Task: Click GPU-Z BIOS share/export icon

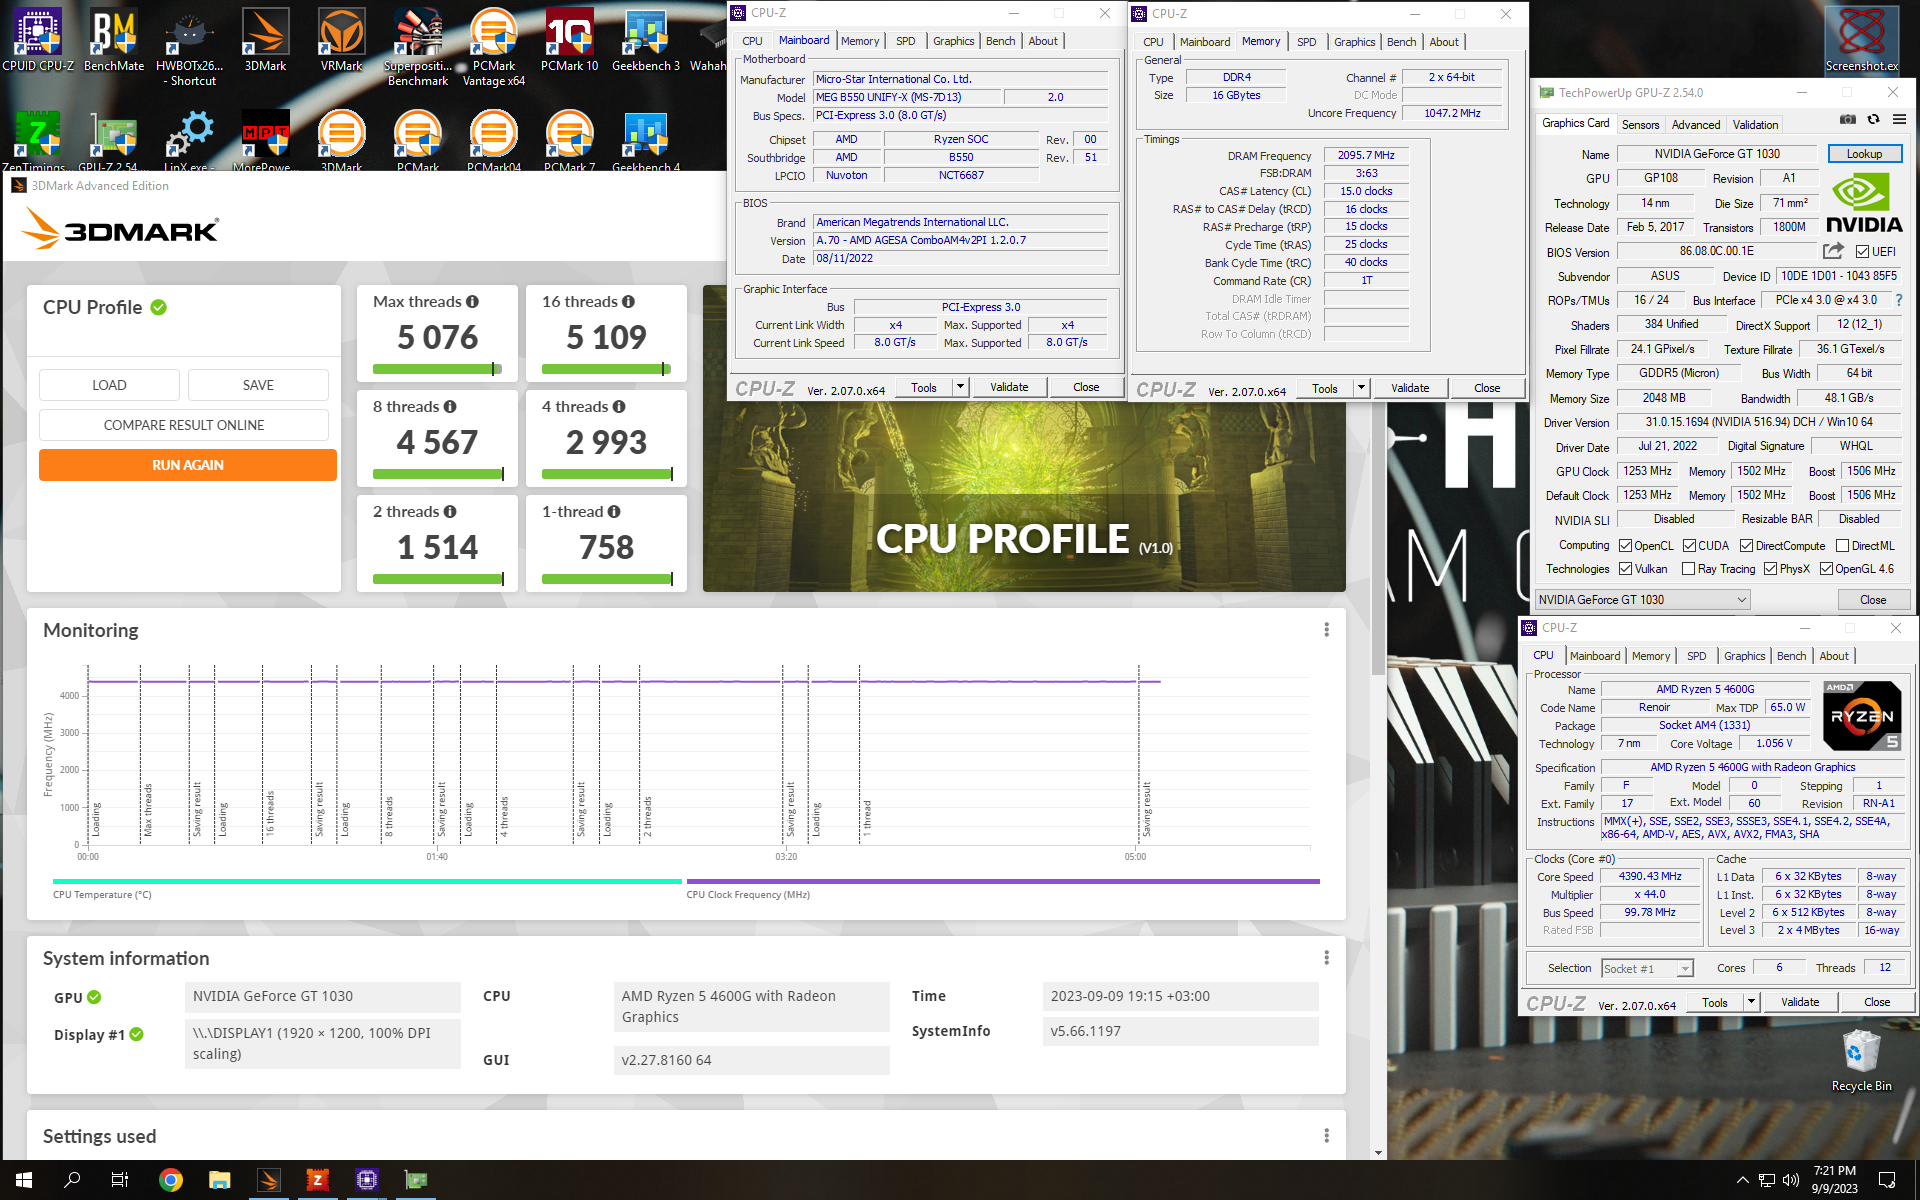Action: tap(1833, 251)
